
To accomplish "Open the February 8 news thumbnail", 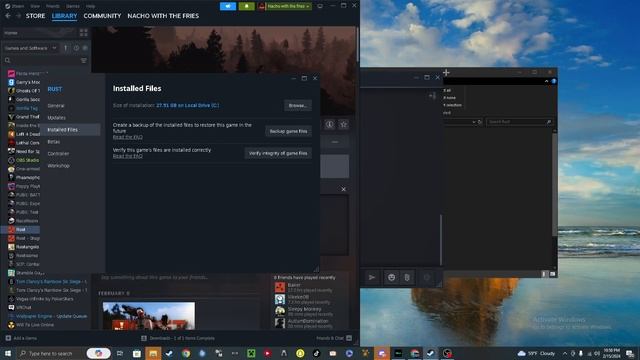I will (x=149, y=316).
